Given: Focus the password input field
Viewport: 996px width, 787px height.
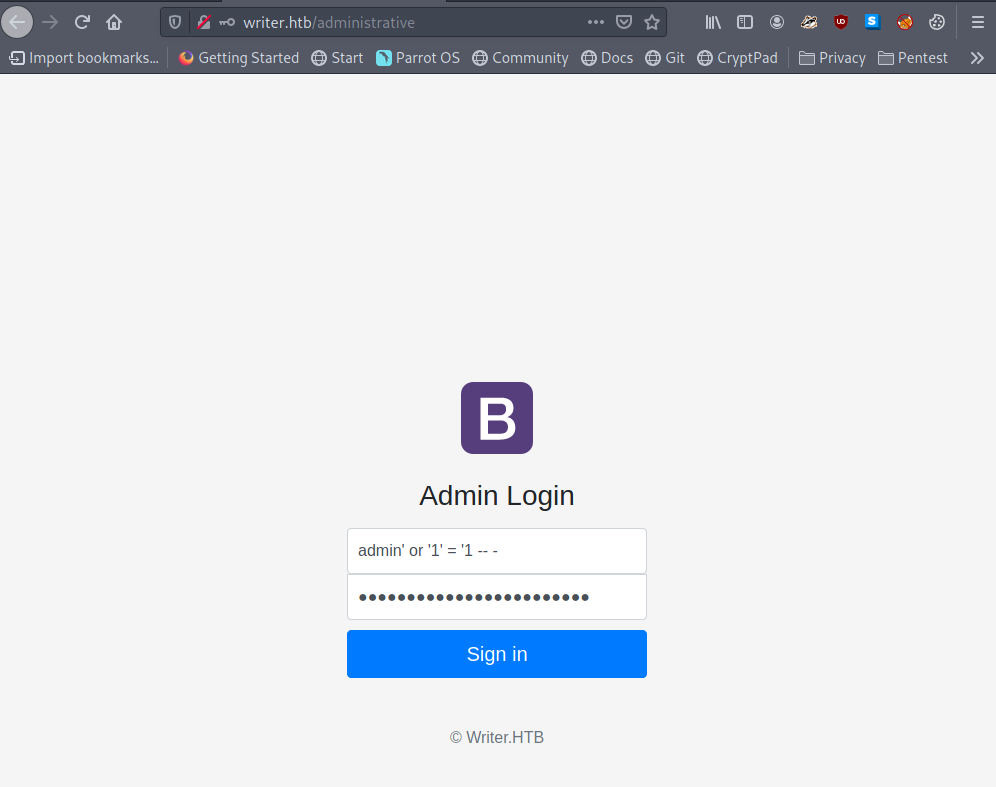Looking at the screenshot, I should 496,597.
